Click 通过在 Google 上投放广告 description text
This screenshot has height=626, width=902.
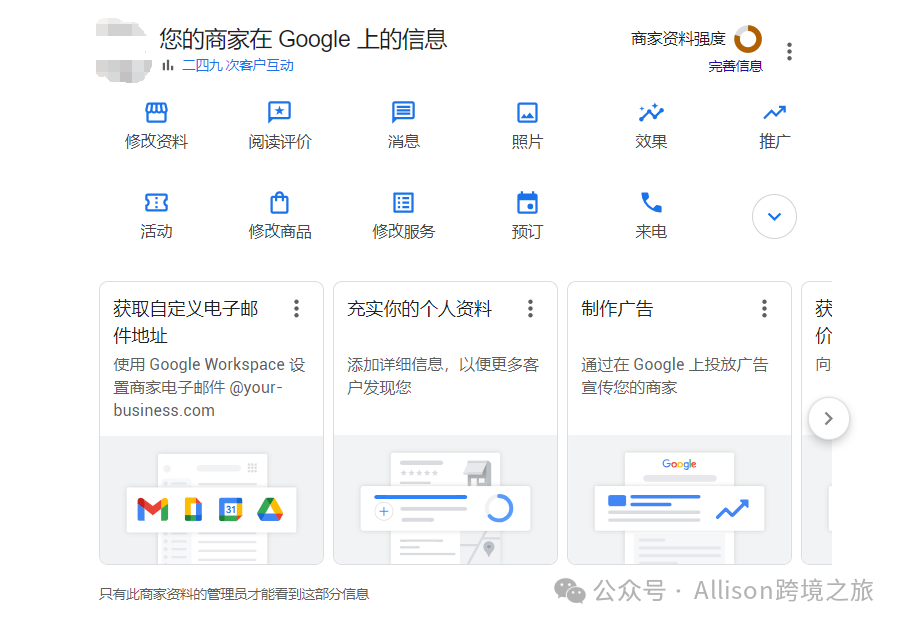coord(675,376)
